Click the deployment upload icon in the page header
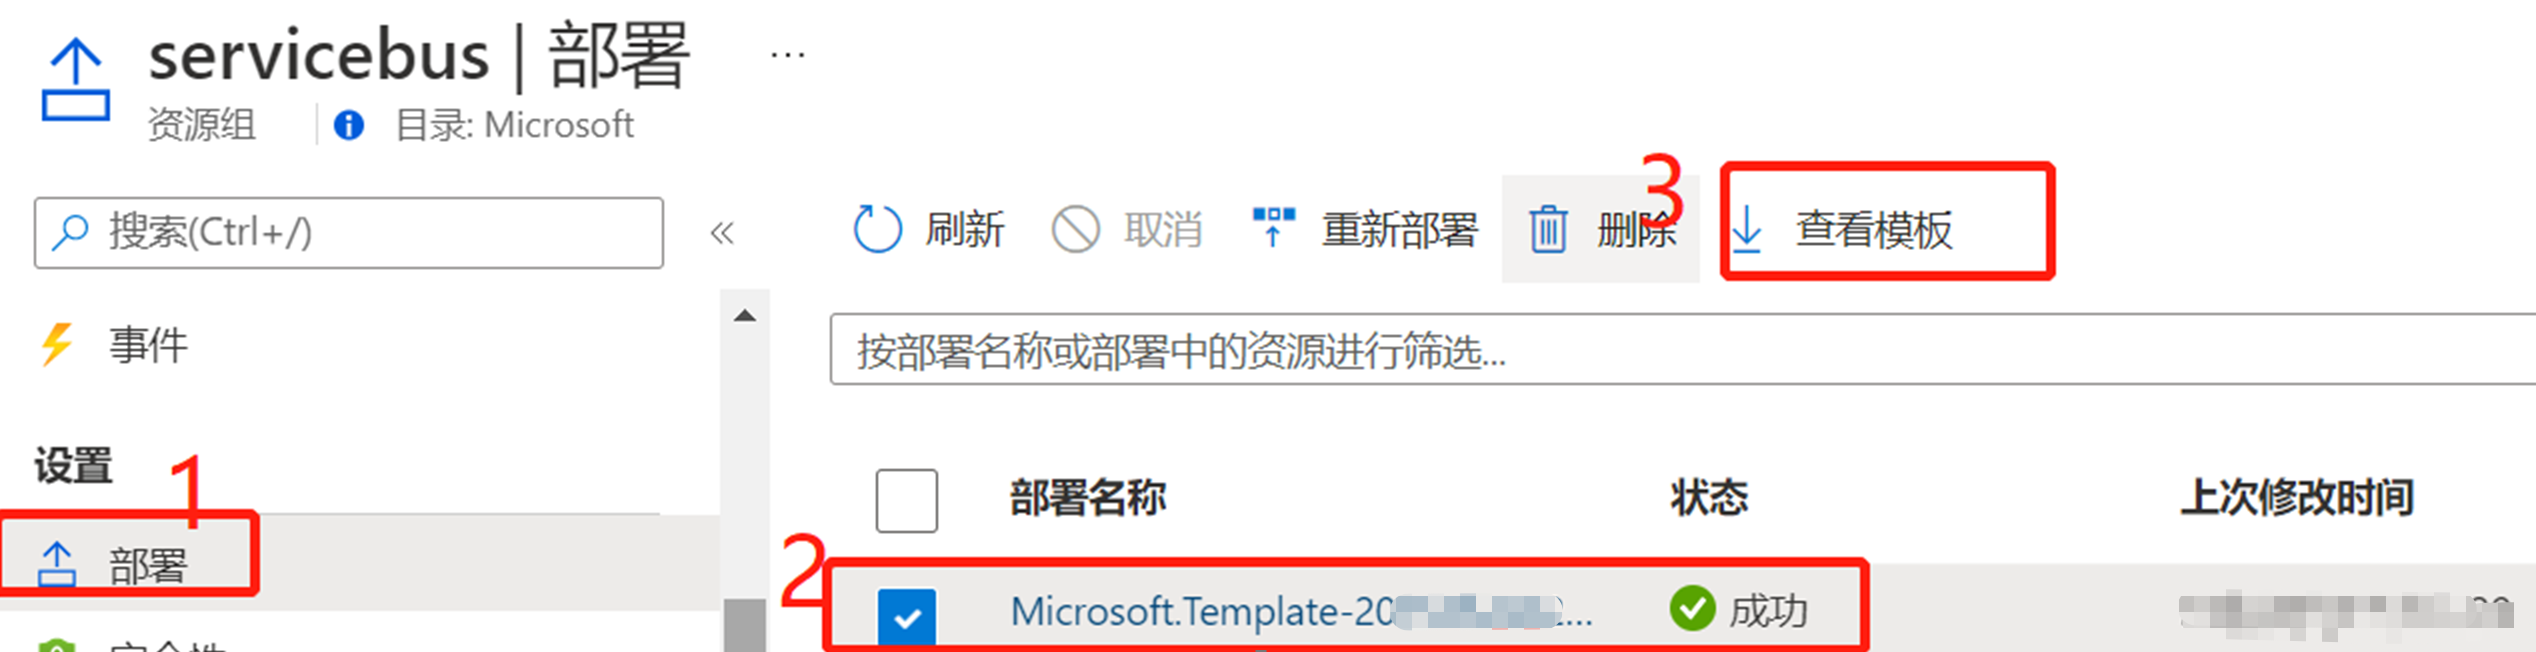 (75, 80)
